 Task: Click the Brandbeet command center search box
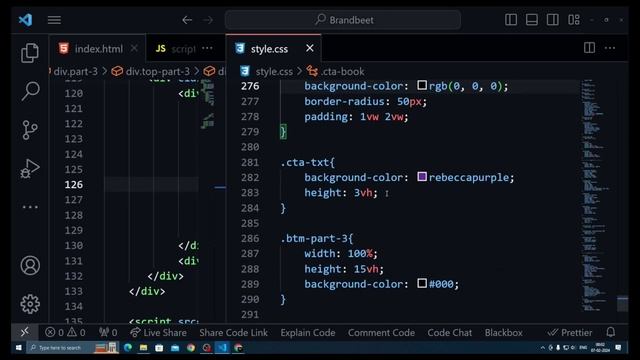[x=343, y=20]
